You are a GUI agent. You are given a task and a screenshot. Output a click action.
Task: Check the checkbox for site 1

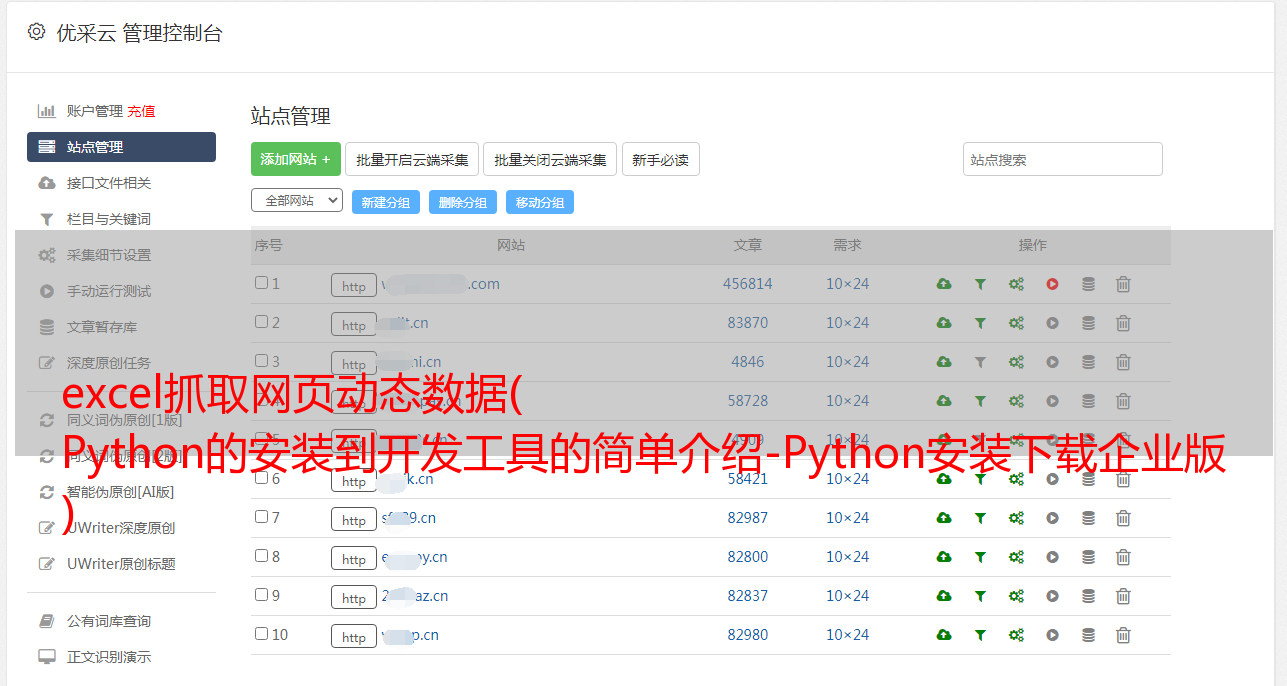click(261, 283)
